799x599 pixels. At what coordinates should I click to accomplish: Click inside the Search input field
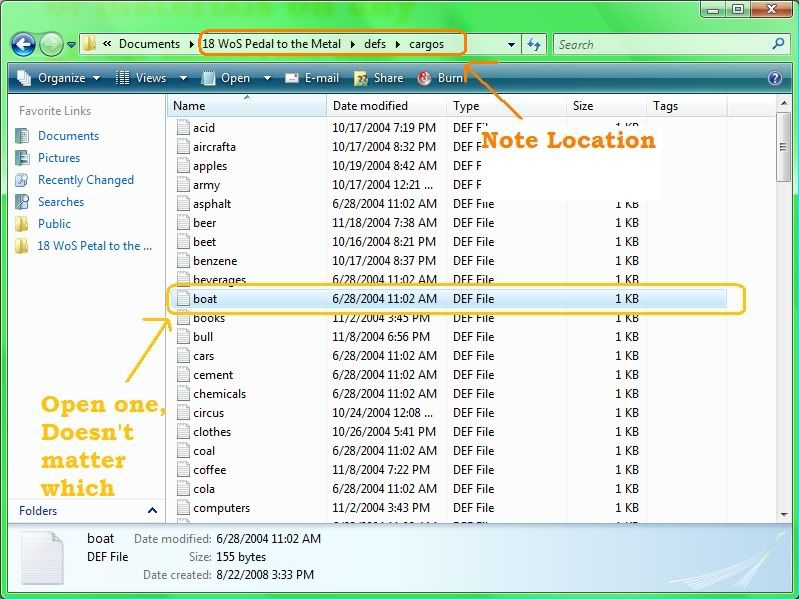click(660, 44)
